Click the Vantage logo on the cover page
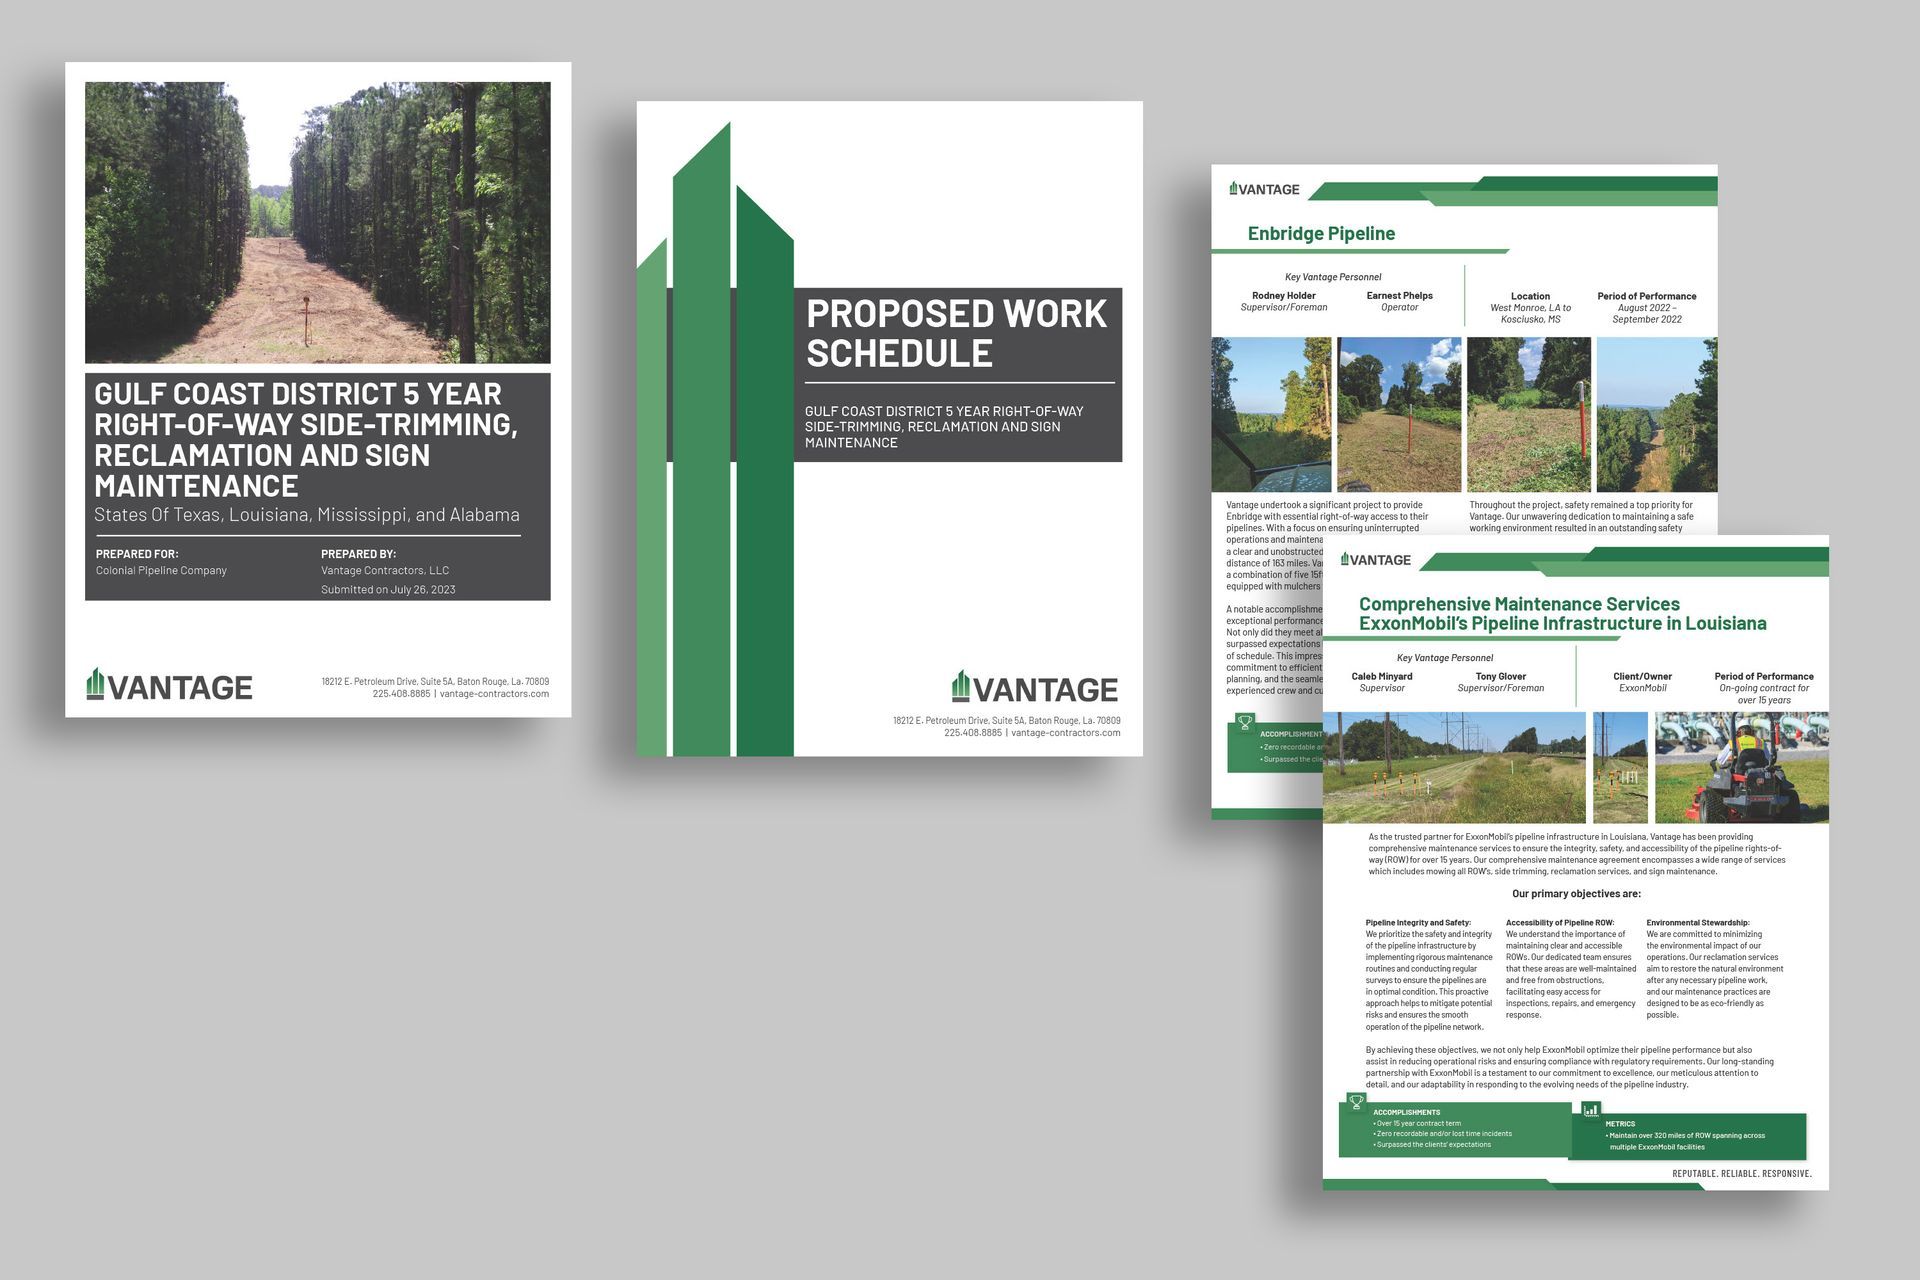Viewport: 1920px width, 1280px height. click(169, 684)
